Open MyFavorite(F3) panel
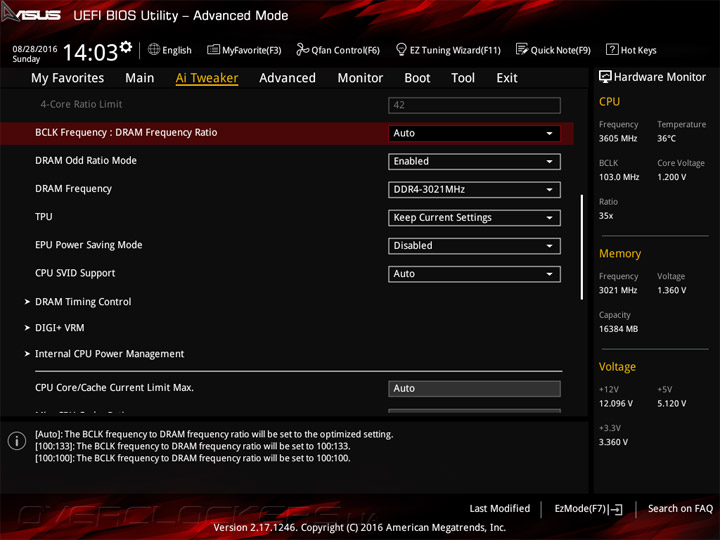 tap(244, 50)
